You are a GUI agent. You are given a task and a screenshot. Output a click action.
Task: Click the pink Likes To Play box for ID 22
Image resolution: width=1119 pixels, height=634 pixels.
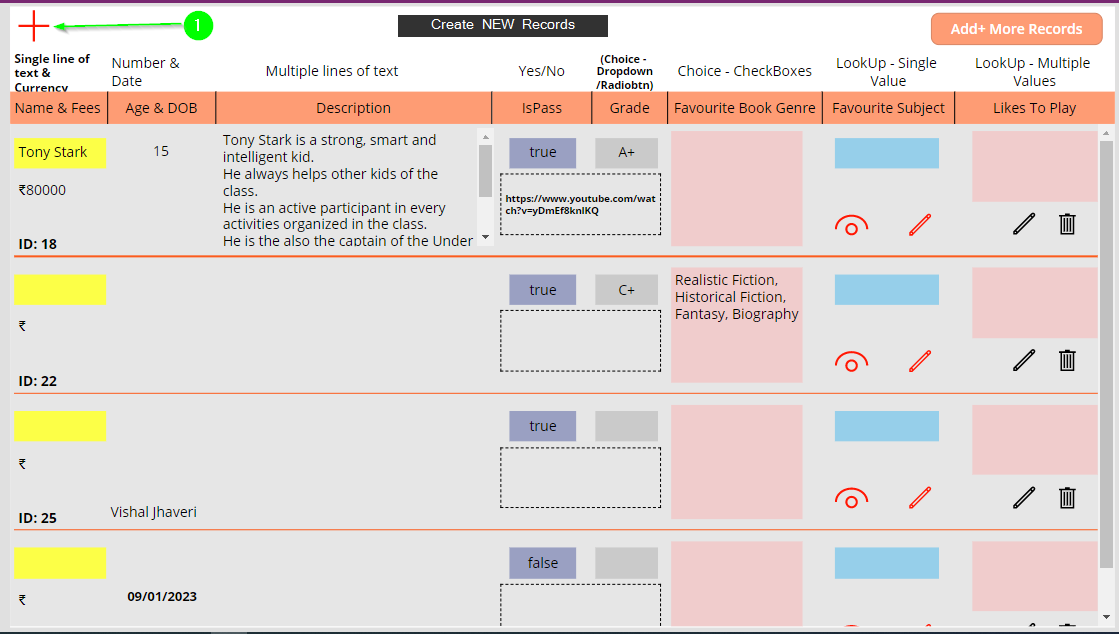[x=1035, y=303]
